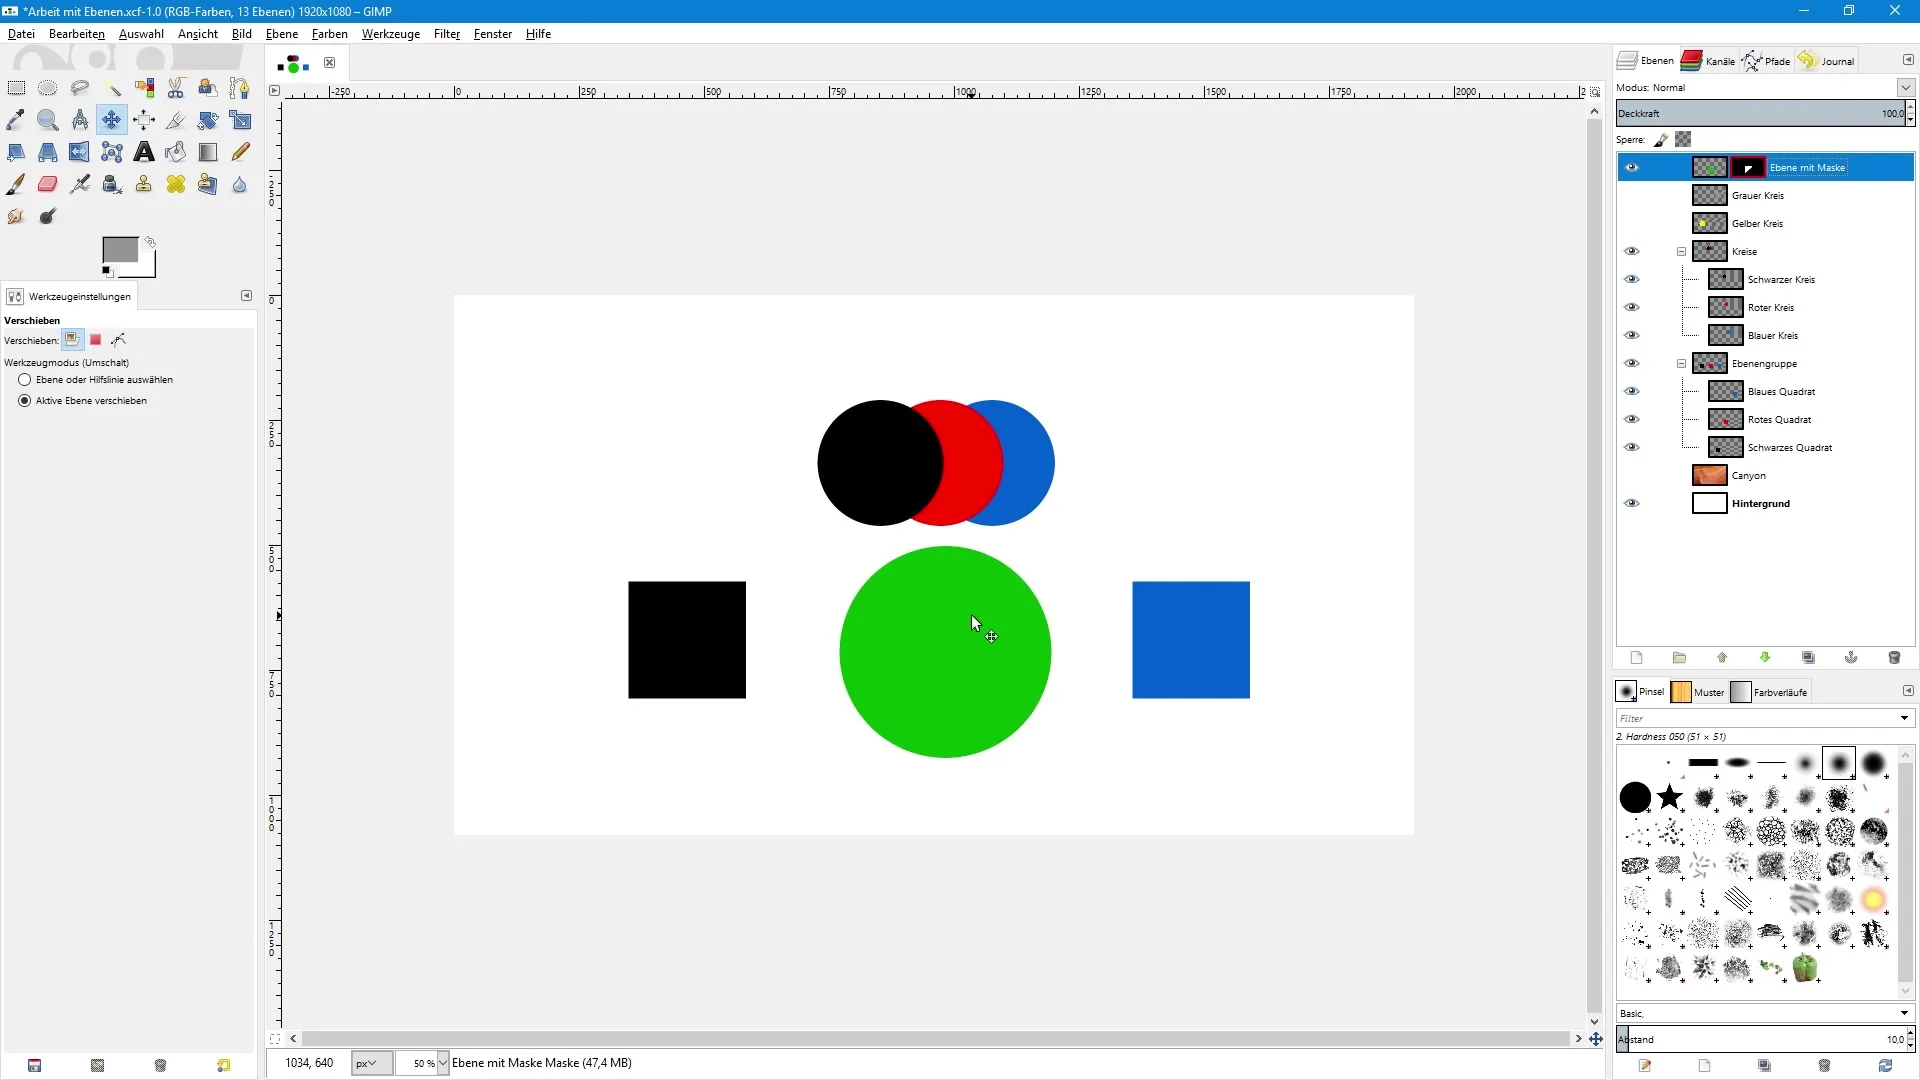Select the Canyon layer thumbnail
Screen dimensions: 1920x1080
pos(1709,476)
